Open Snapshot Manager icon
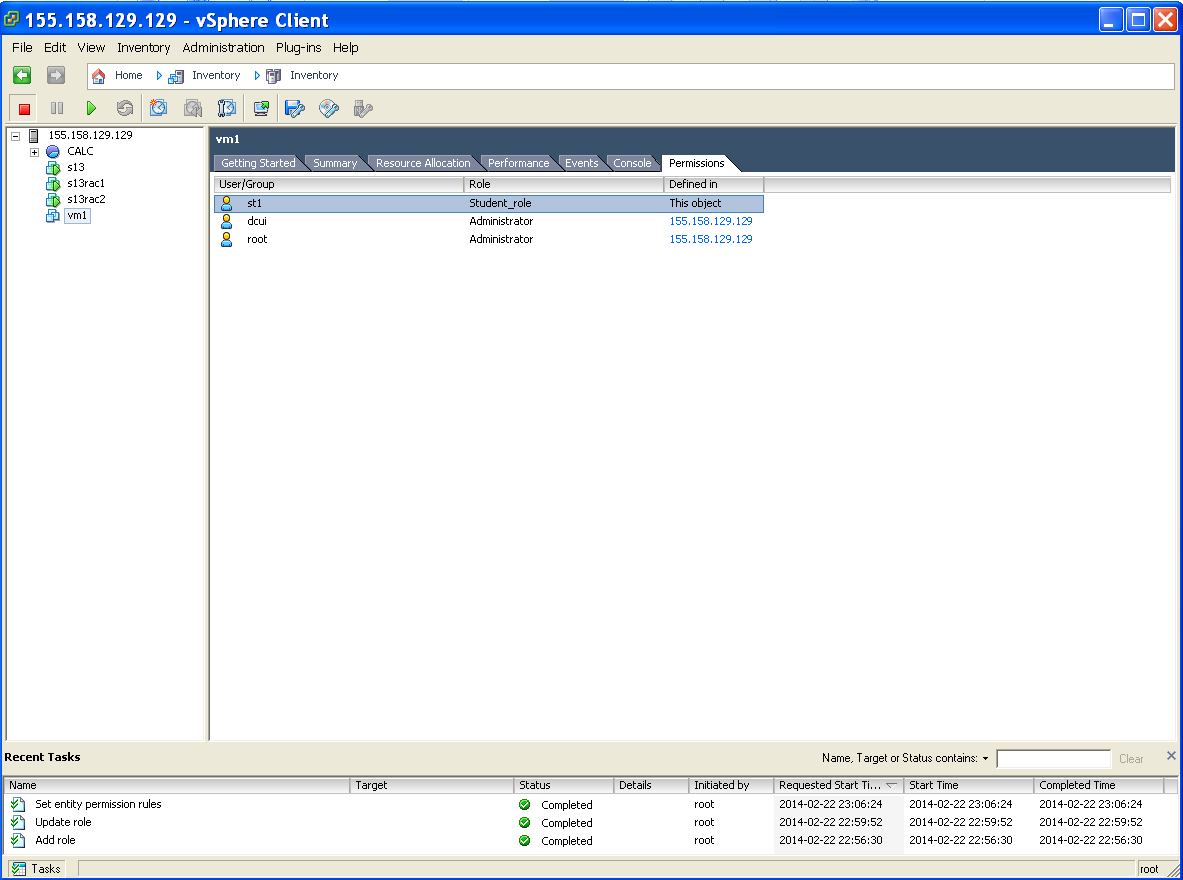1183x880 pixels. tap(226, 109)
